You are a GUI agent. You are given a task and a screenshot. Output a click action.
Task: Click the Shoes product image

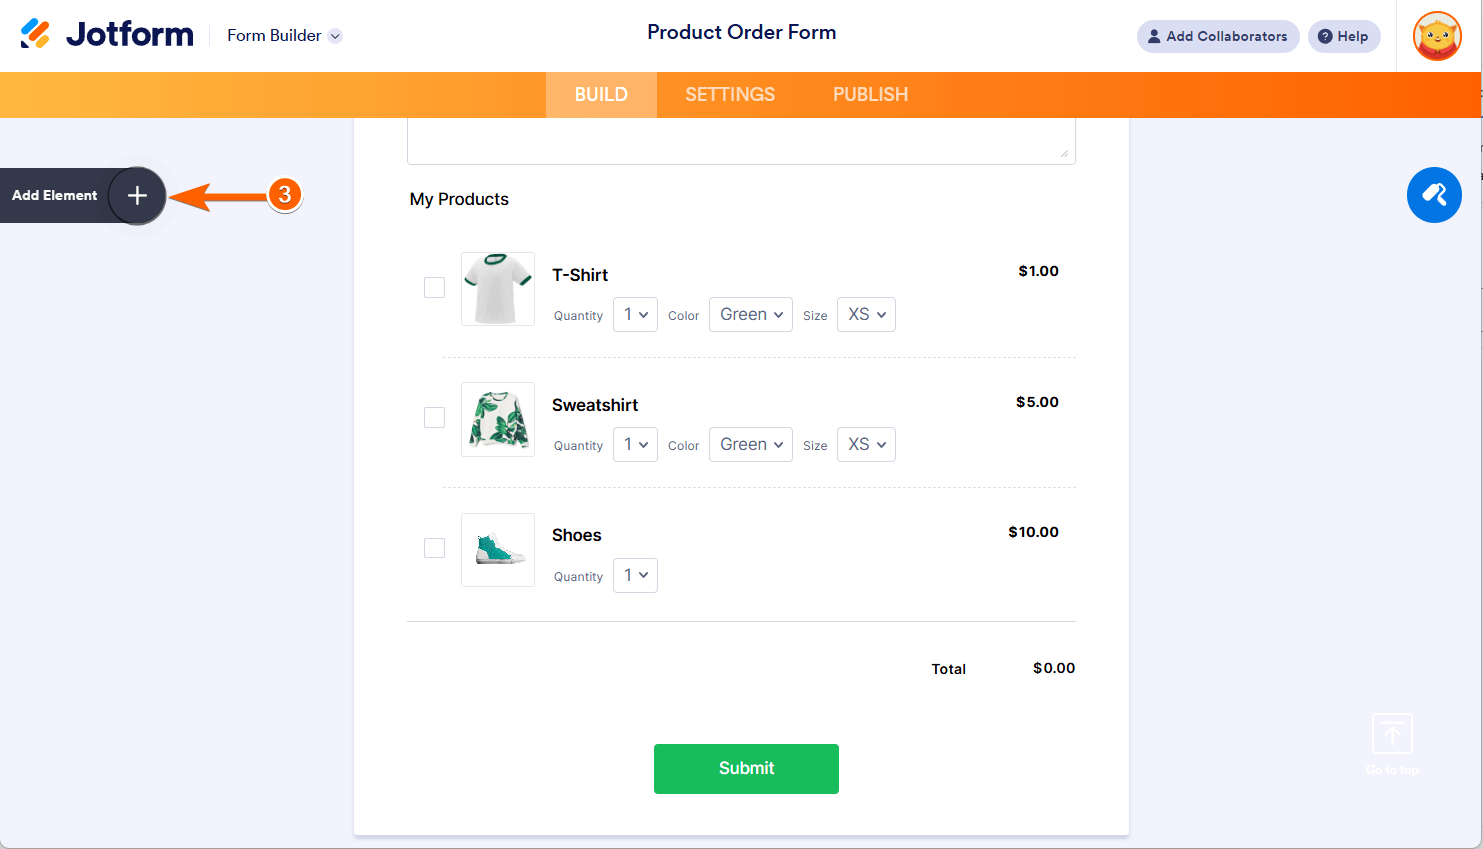tap(498, 550)
